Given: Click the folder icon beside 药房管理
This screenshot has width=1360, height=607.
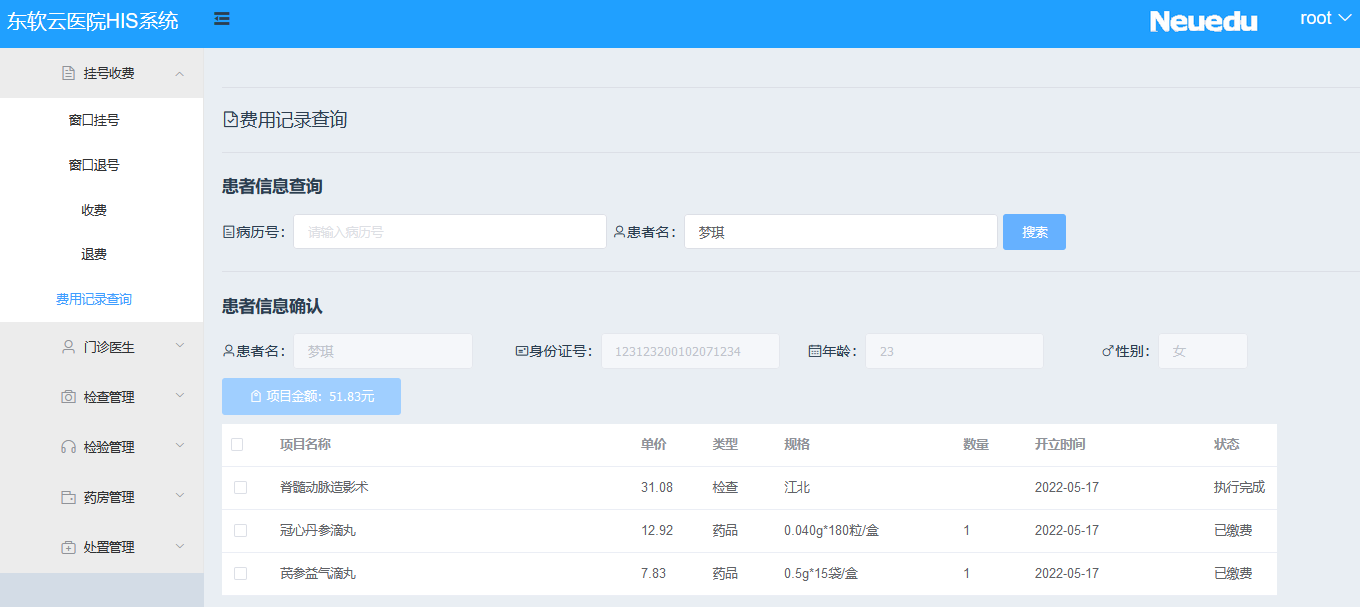Looking at the screenshot, I should [x=68, y=497].
